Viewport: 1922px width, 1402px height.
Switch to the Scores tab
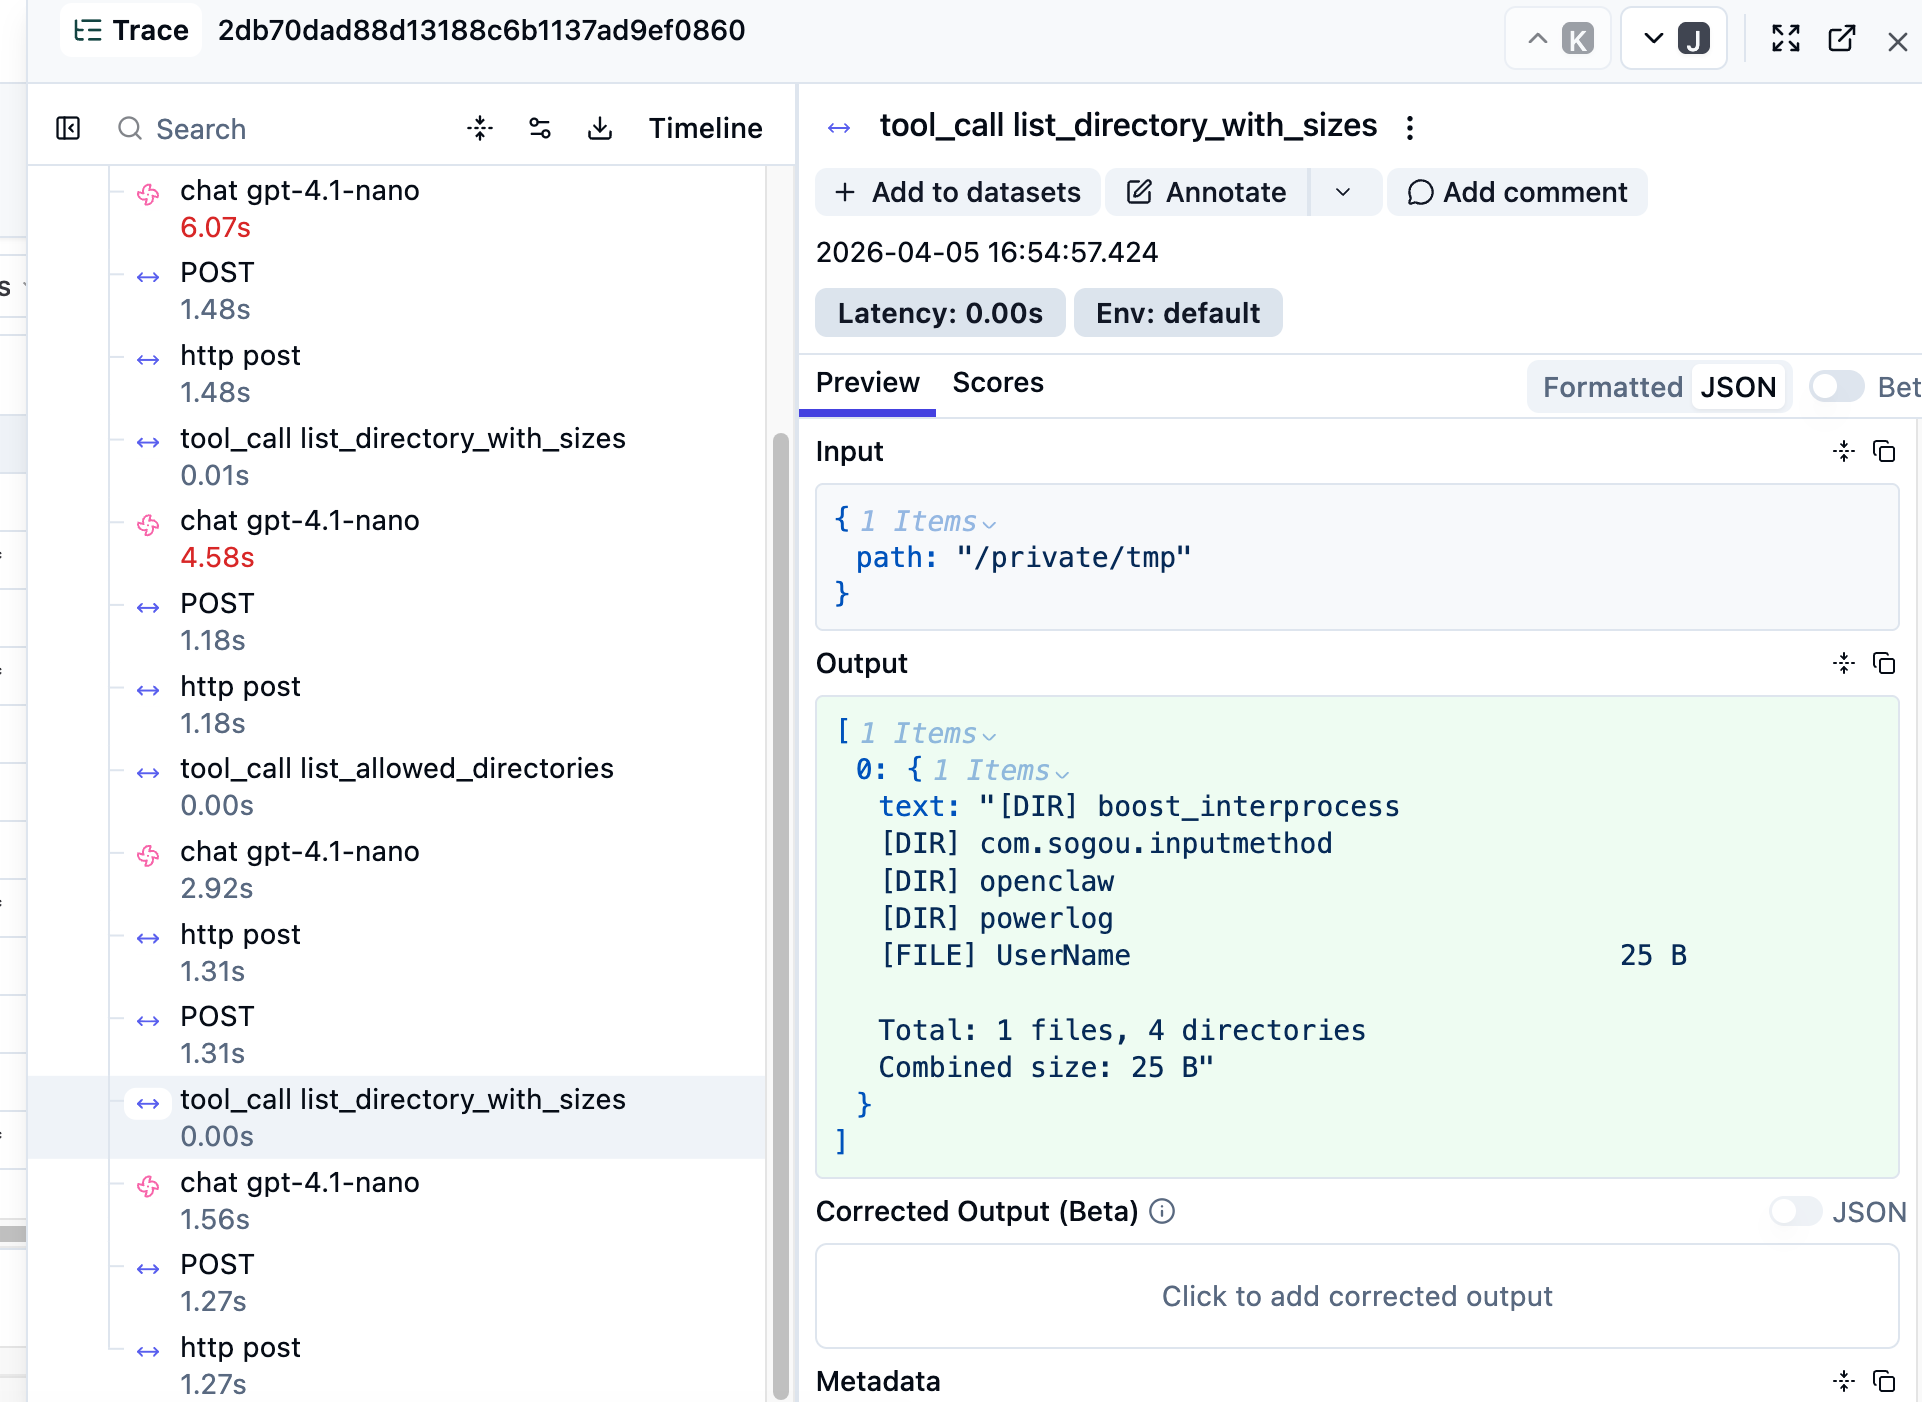tap(997, 383)
